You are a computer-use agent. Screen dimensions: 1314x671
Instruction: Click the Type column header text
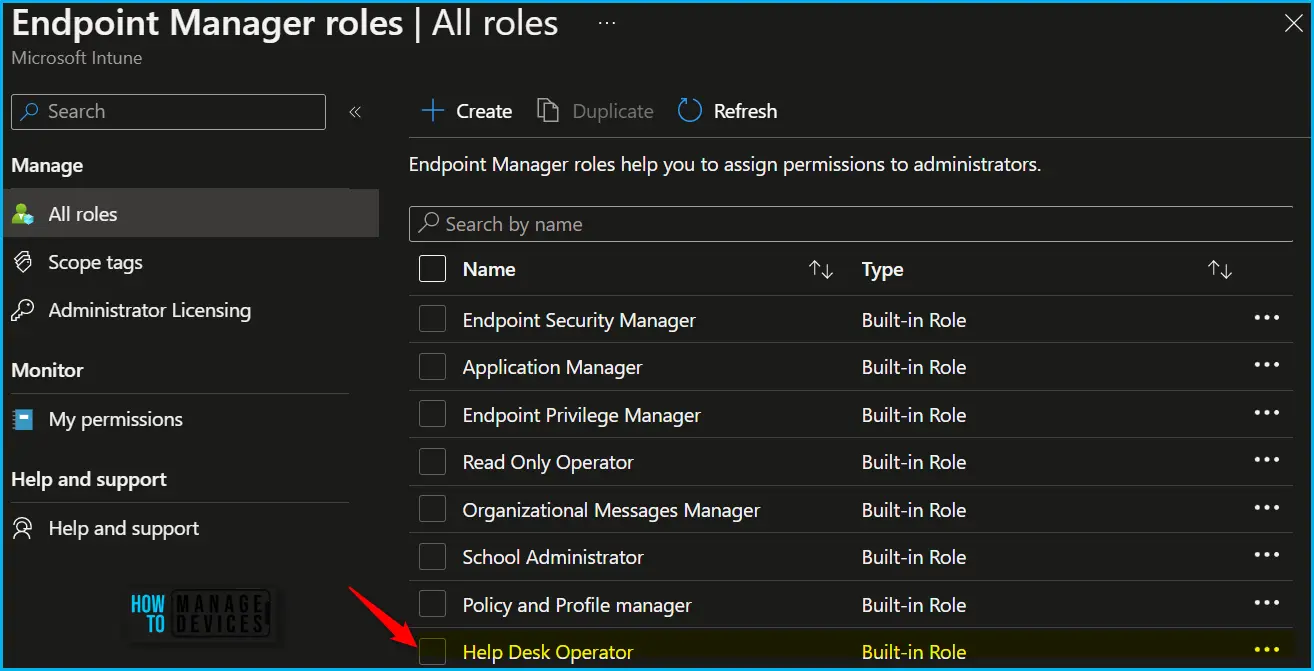tap(882, 269)
